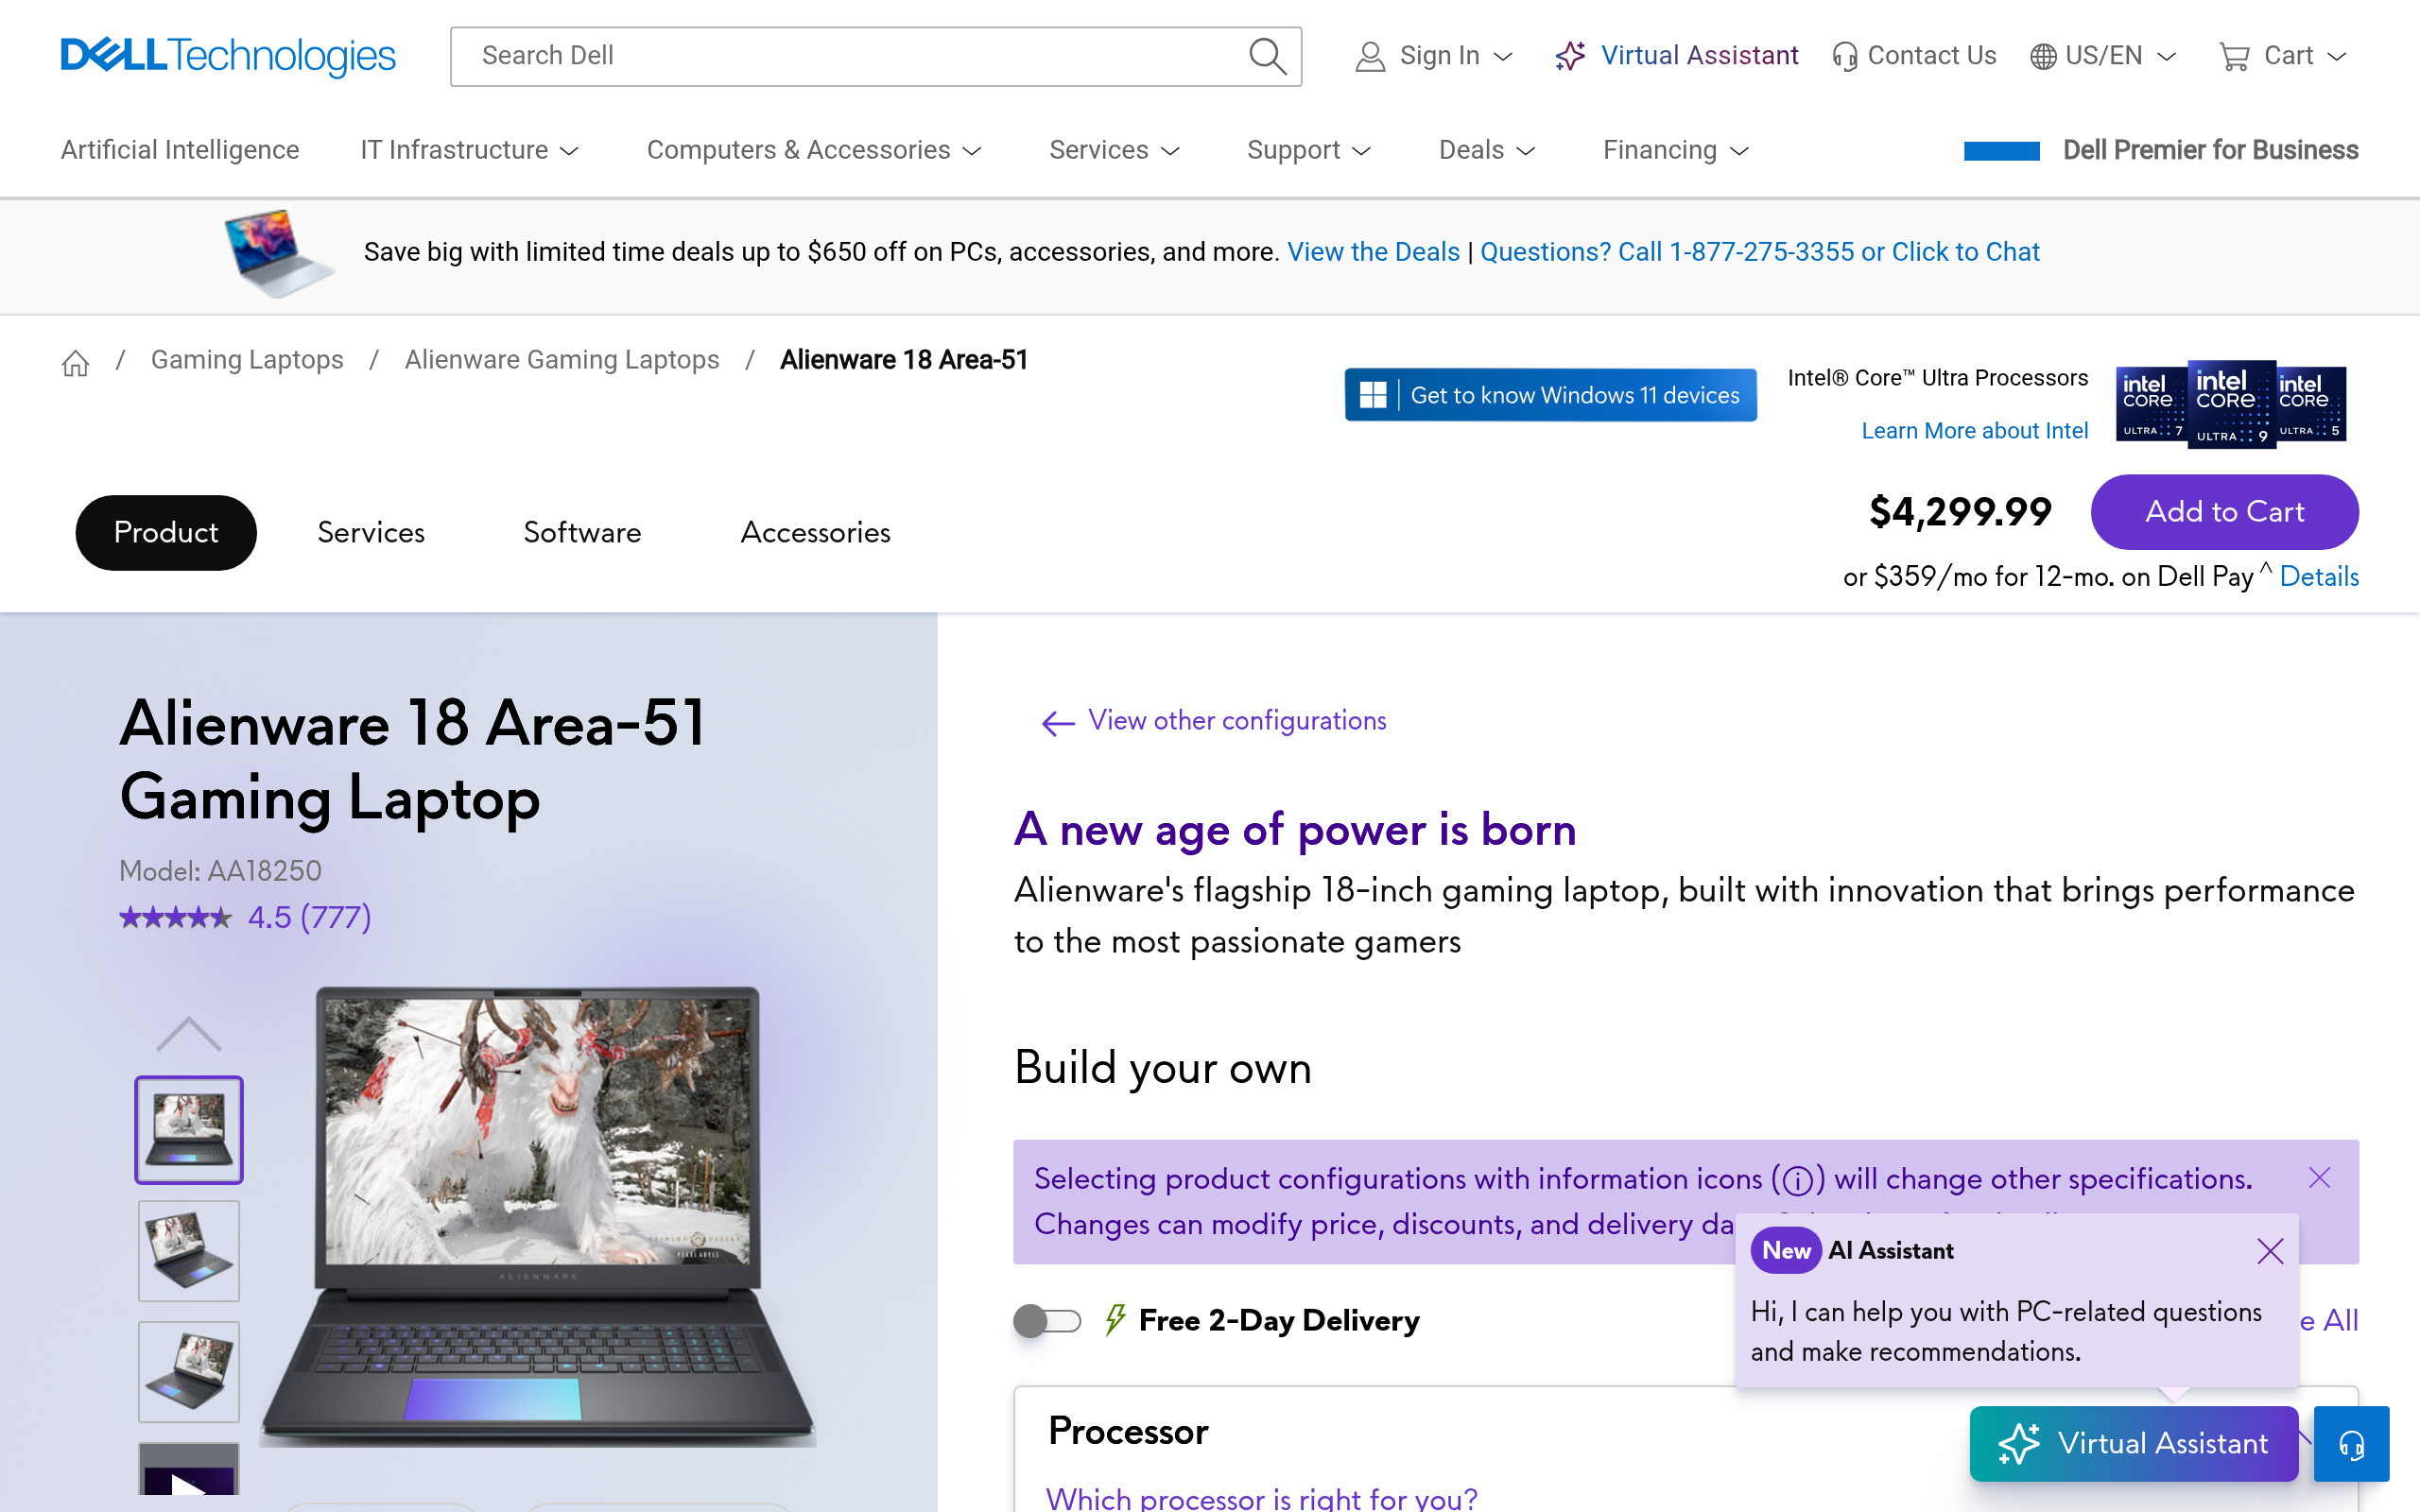Click the blue headset support icon

click(2351, 1443)
